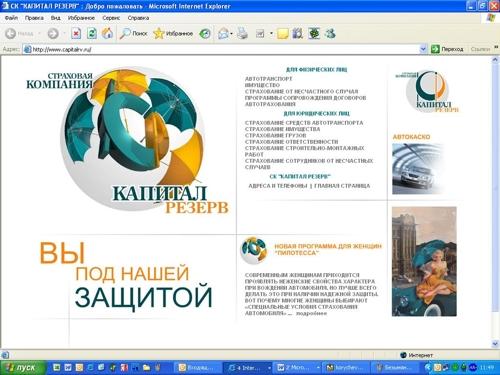Switch to the Входящие taskbar button

(x=198, y=368)
